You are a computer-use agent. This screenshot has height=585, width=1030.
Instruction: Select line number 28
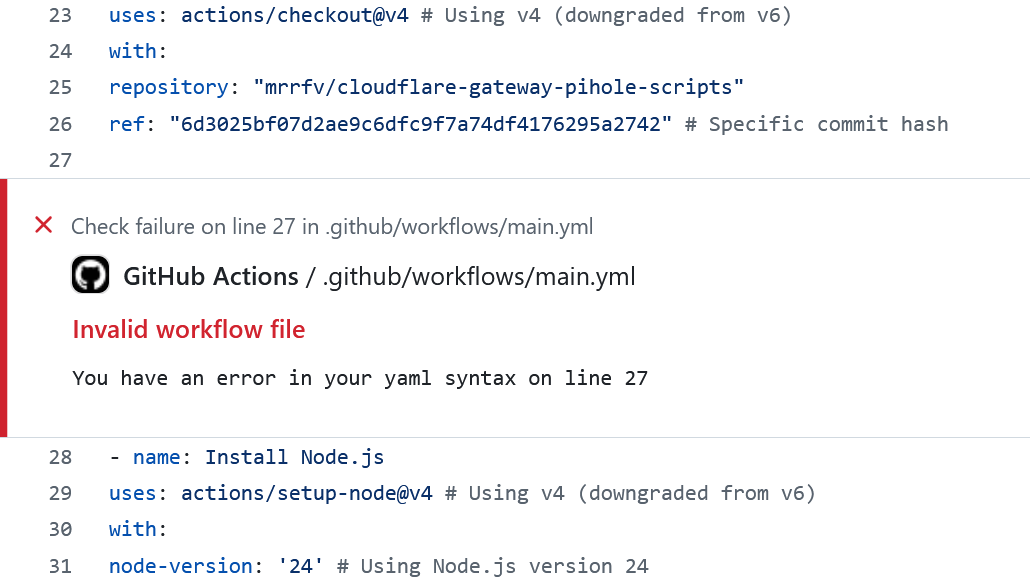60,457
